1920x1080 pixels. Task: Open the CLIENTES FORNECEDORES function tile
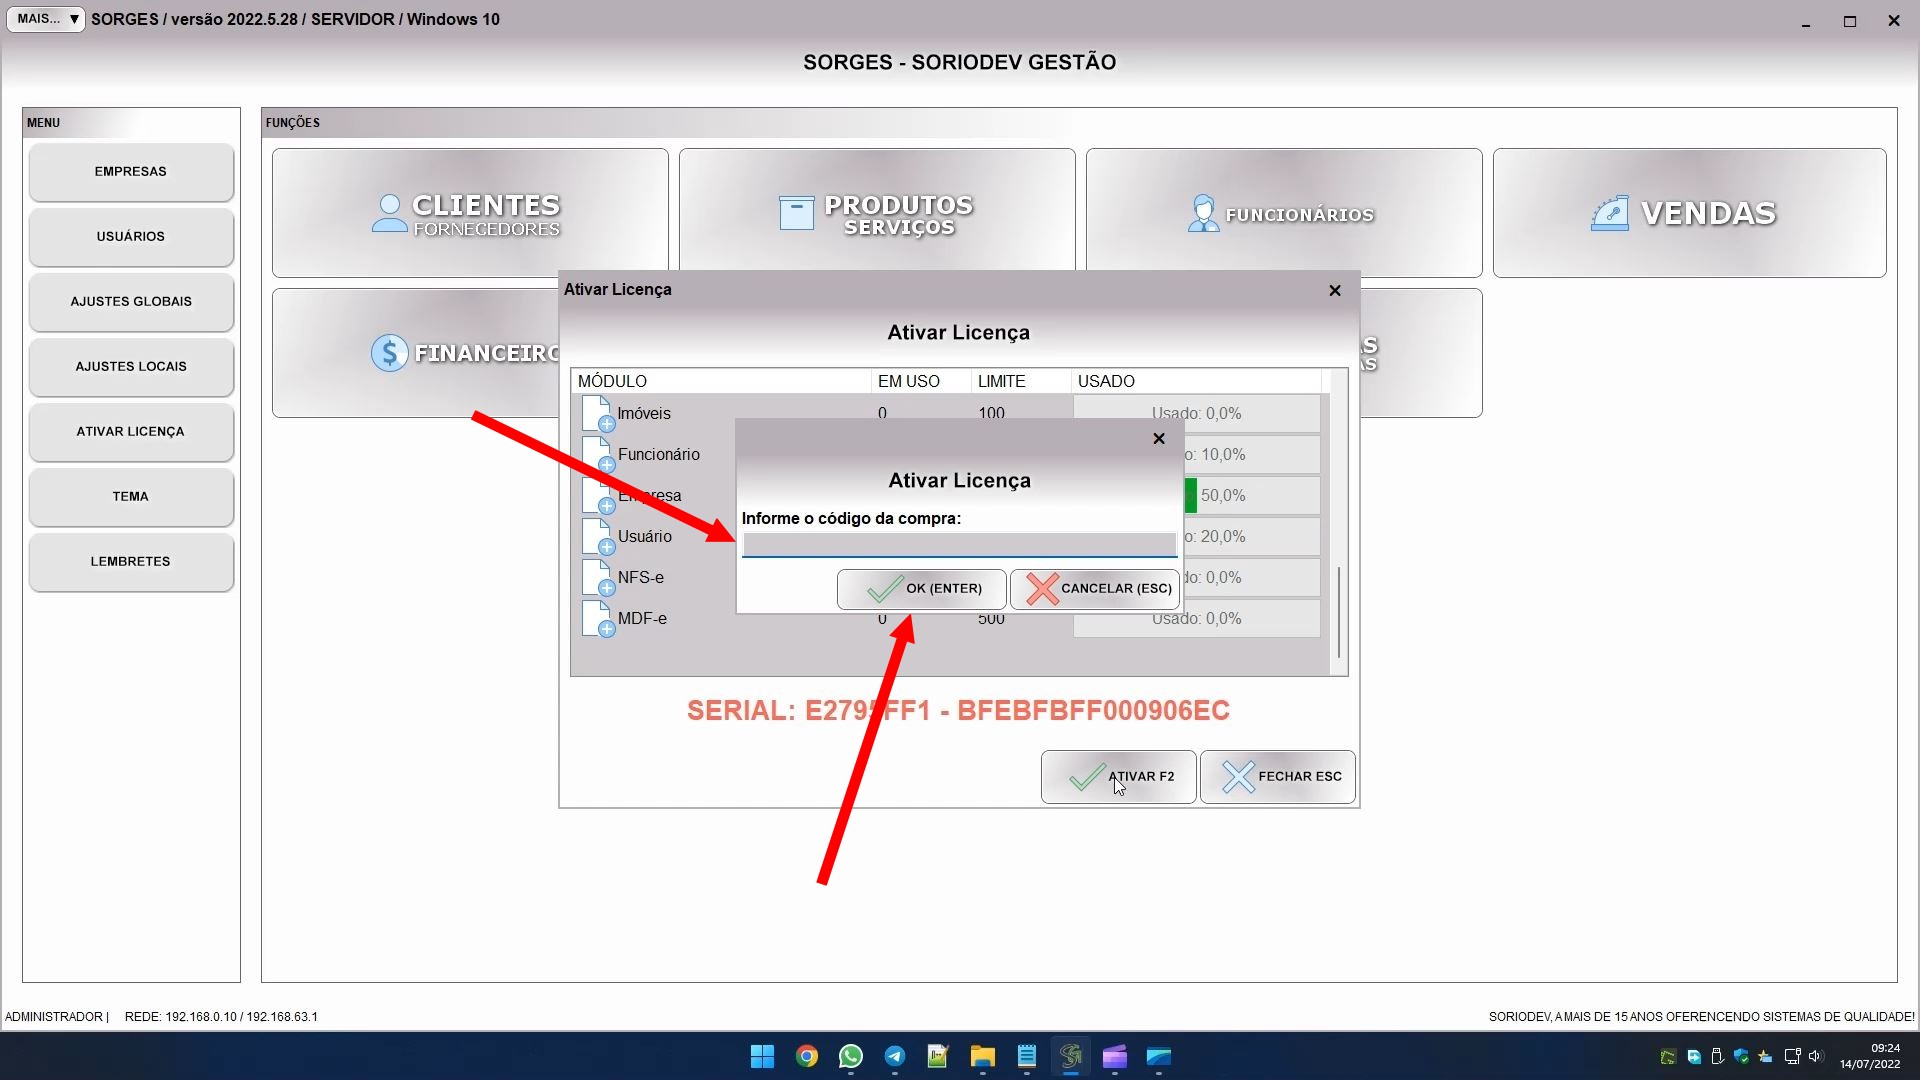point(470,212)
